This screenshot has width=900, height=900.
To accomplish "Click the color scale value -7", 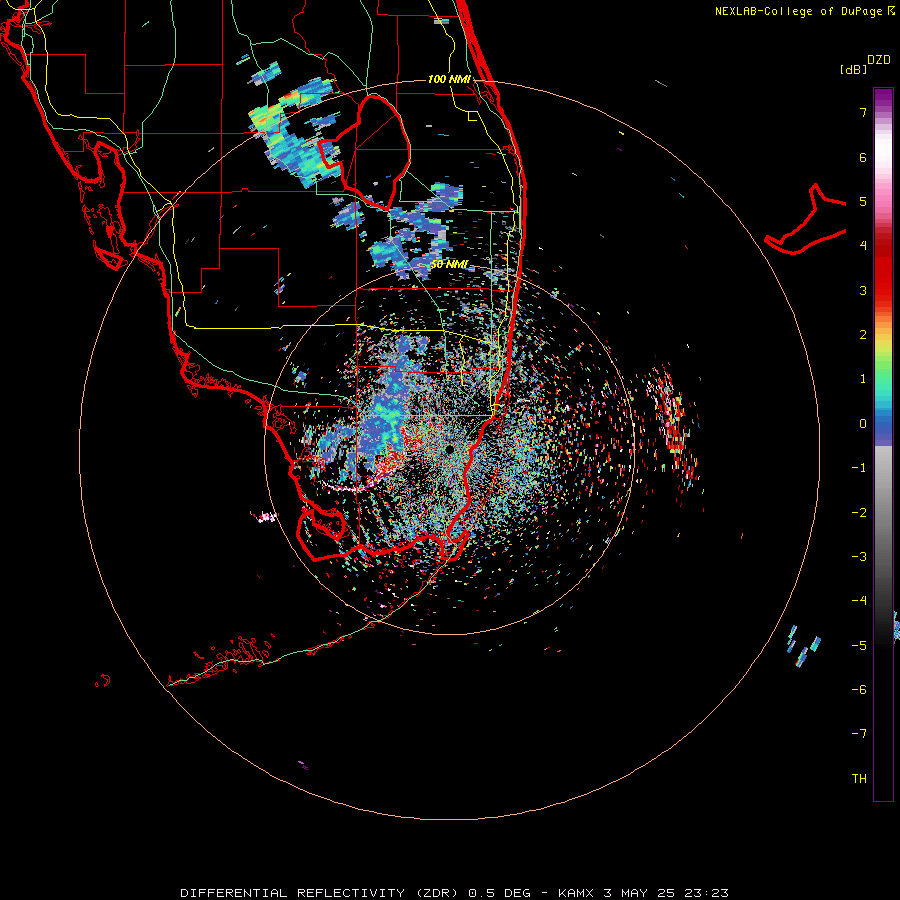I will pos(859,734).
